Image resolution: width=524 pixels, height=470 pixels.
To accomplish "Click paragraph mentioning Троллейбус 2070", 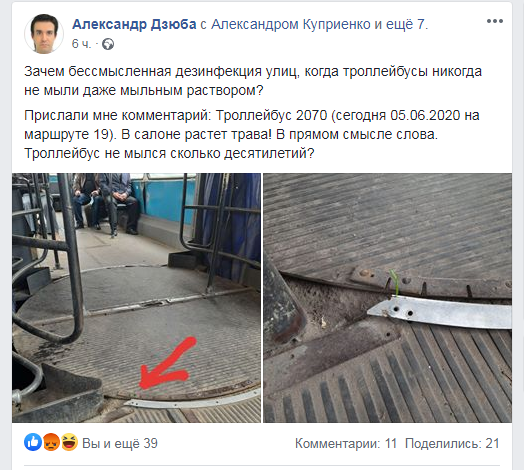I will point(252,134).
